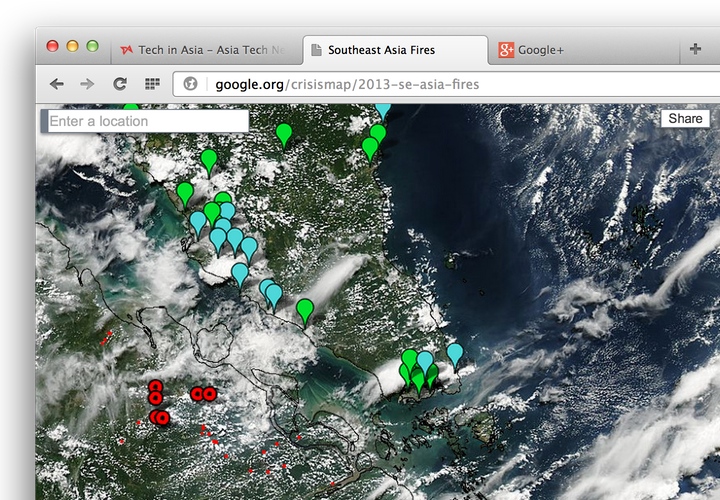Click the cyan marker farthest east near the southern tip
This screenshot has height=500, width=720.
pyautogui.click(x=455, y=356)
